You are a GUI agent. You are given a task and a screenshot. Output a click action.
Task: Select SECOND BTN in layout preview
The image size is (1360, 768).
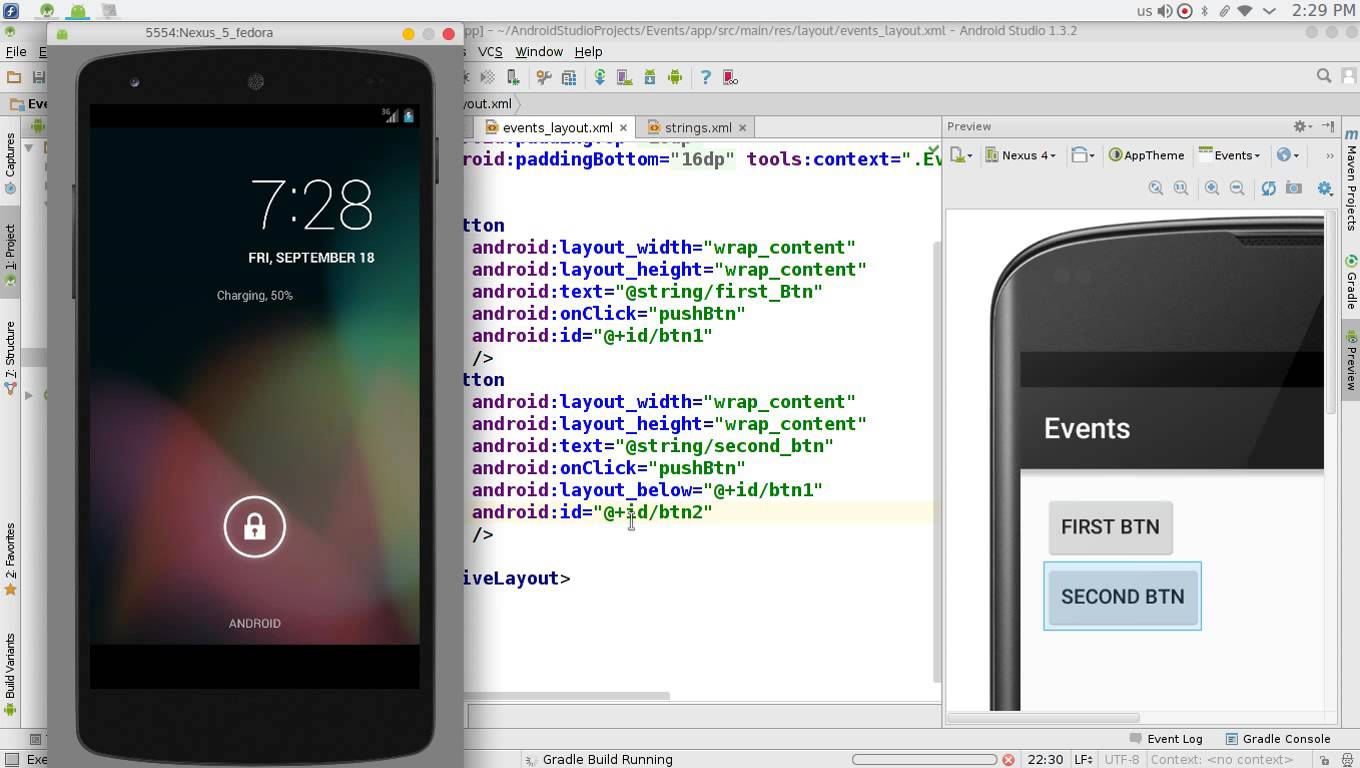pyautogui.click(x=1122, y=596)
